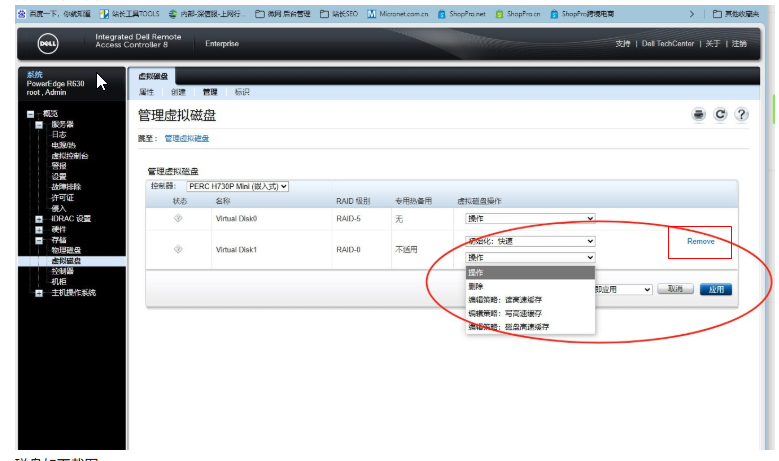Image resolution: width=779 pixels, height=461 pixels.
Task: Collapse the 概览 tree node
Action: pos(31,114)
